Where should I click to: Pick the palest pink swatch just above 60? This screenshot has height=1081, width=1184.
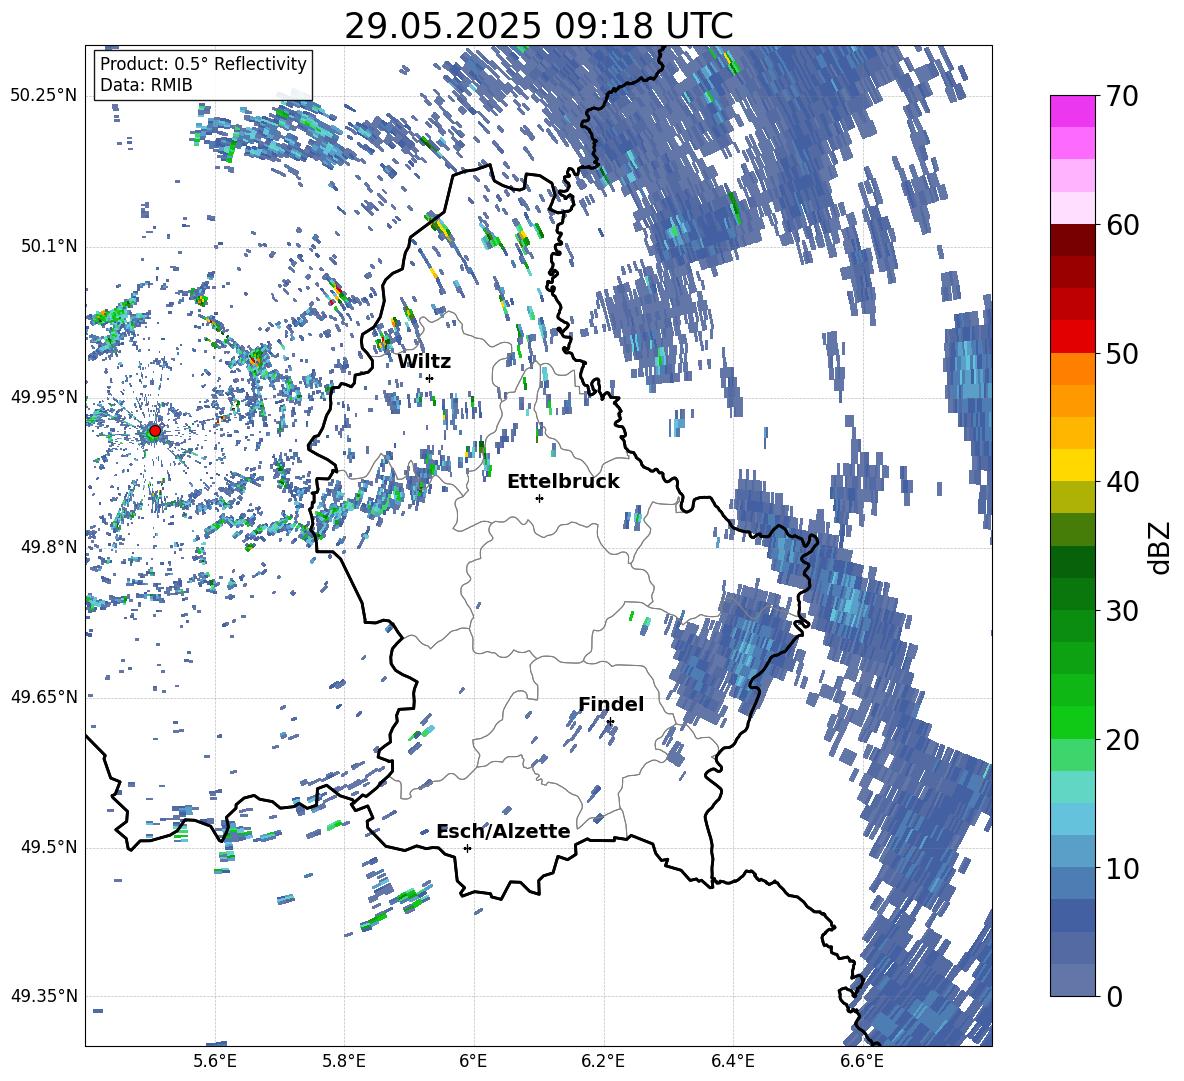pos(1072,208)
